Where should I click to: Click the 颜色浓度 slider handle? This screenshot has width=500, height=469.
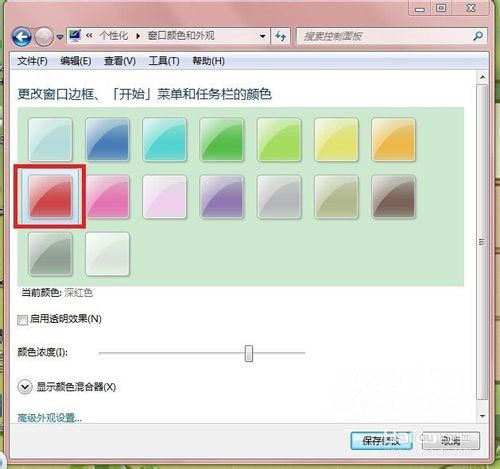(249, 353)
